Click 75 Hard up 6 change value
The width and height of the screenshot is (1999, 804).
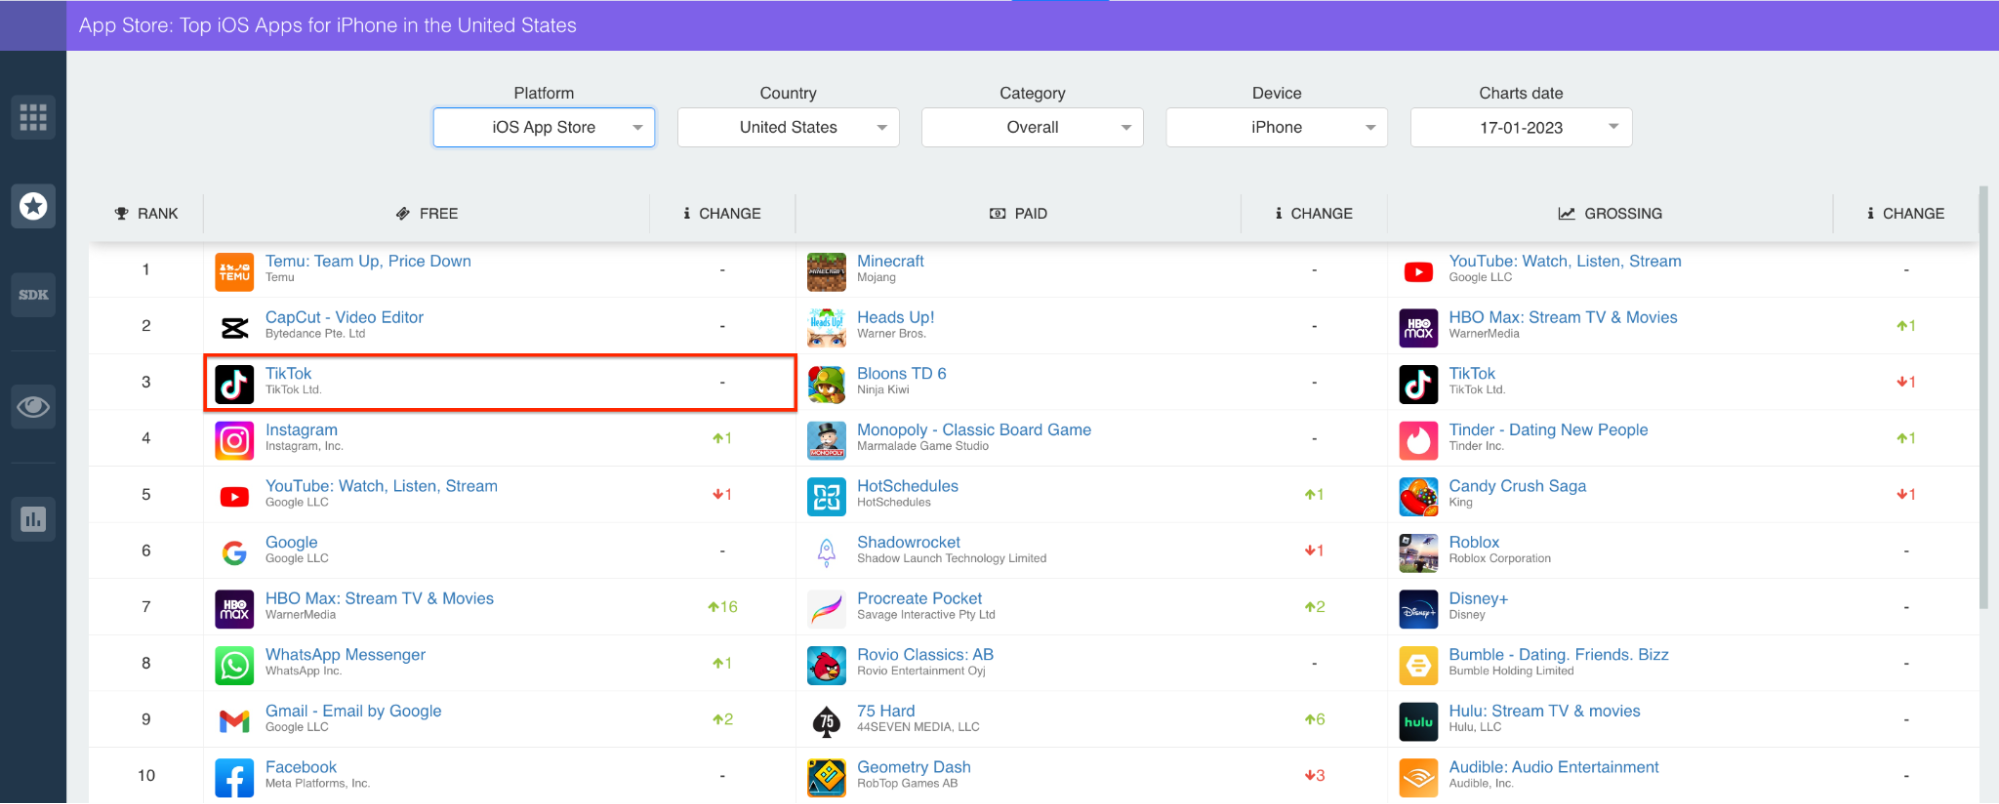click(x=1314, y=719)
